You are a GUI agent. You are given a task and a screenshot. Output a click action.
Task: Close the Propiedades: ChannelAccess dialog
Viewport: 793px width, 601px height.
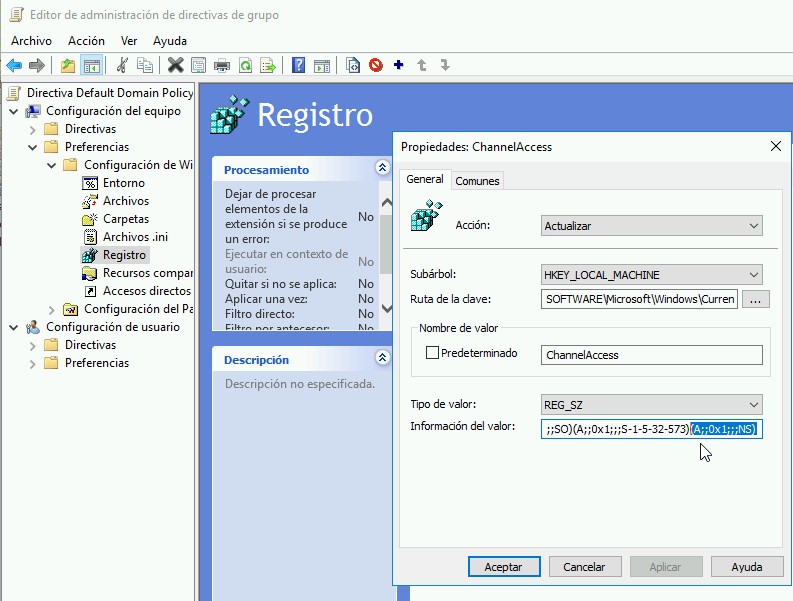(775, 147)
